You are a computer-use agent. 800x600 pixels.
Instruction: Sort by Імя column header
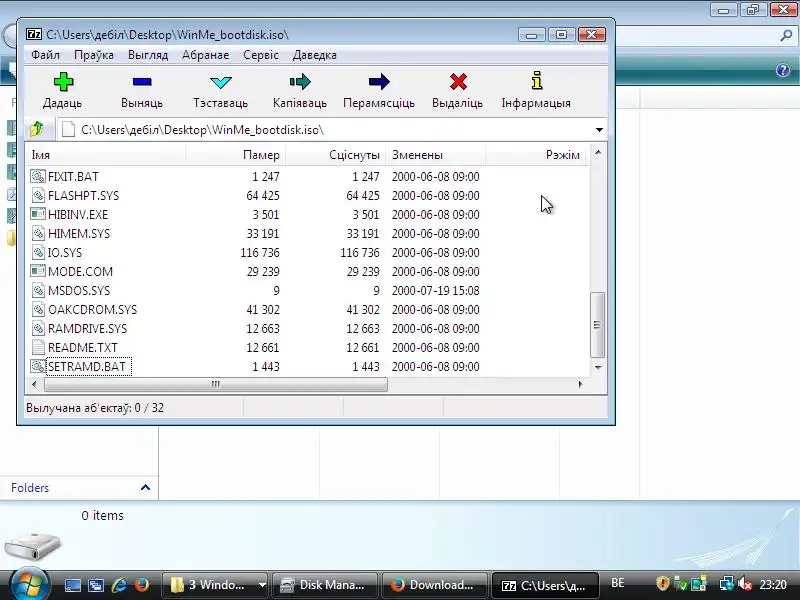point(105,155)
